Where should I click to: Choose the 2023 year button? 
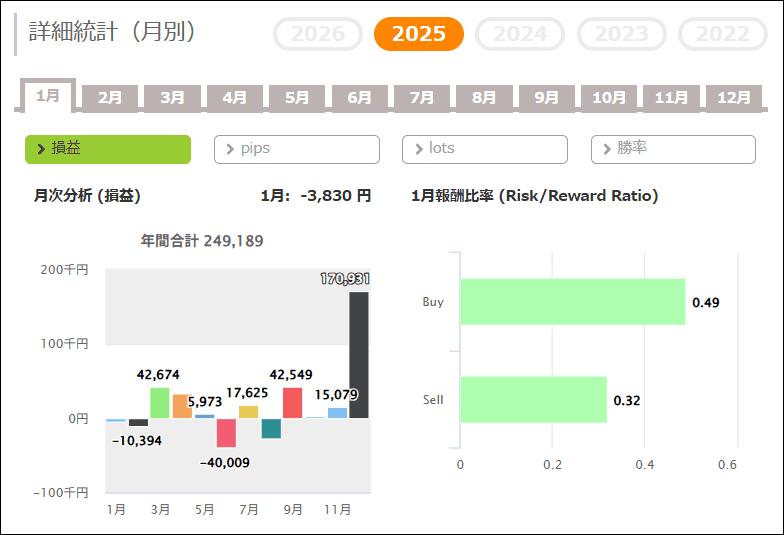coord(622,34)
